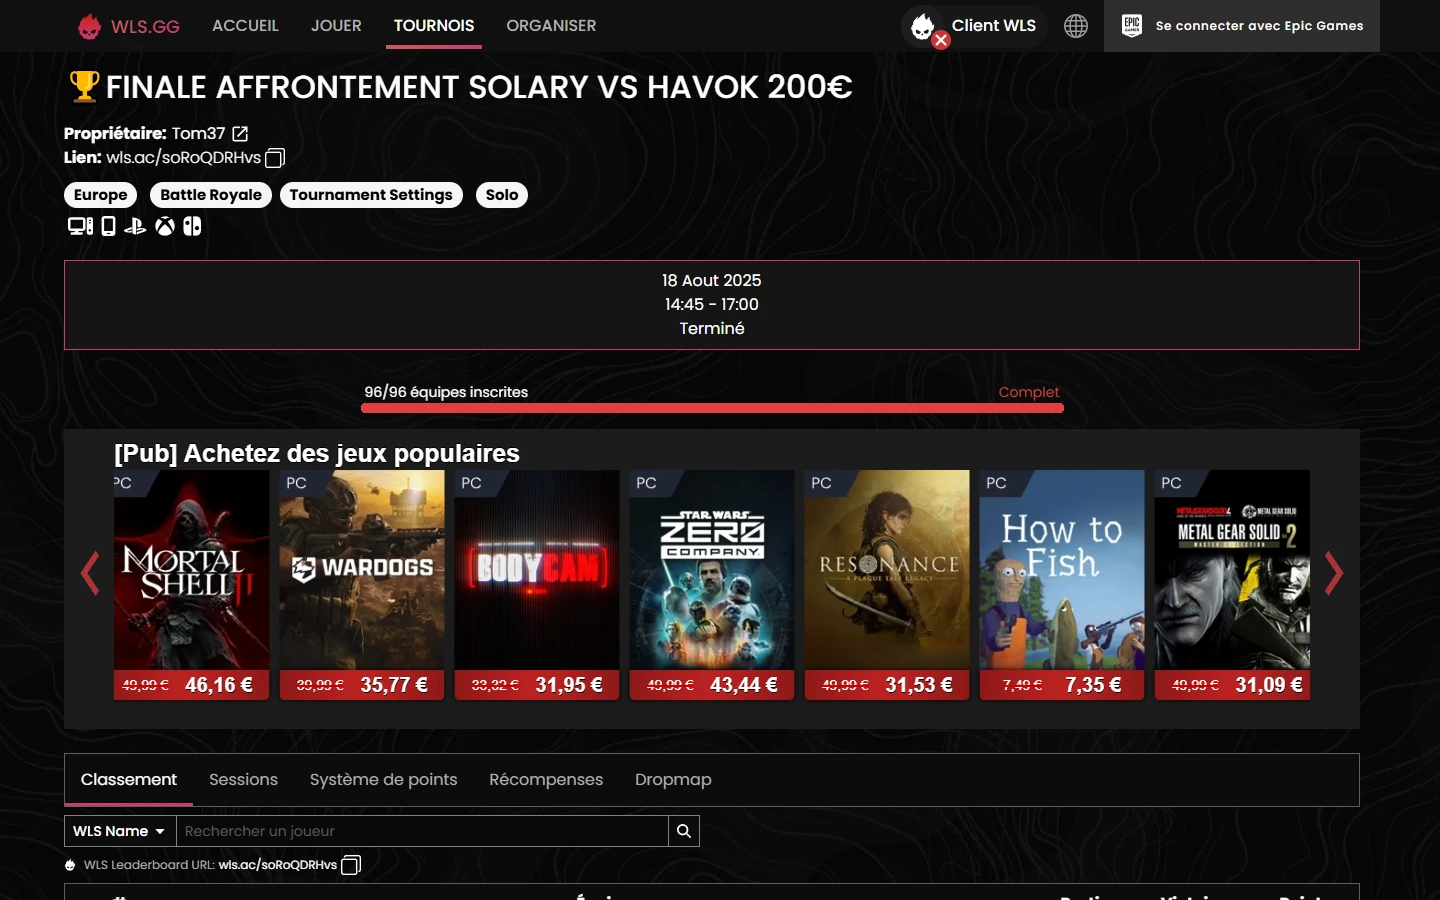1440x900 pixels.
Task: Click the 14:45 - 17:00 time text
Action: pos(712,304)
